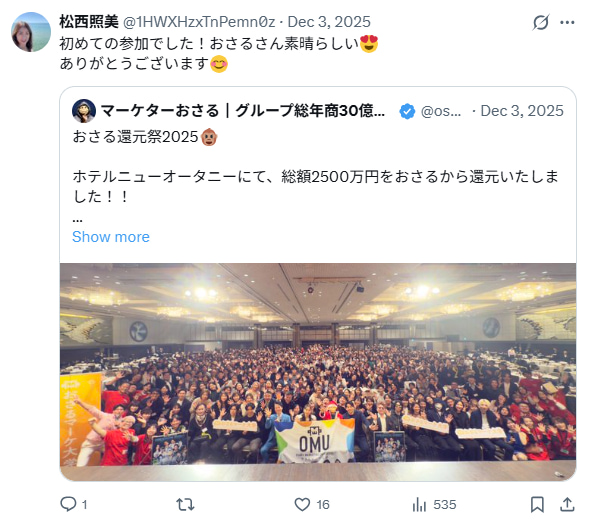Repost this tweet with retweet icon
Image resolution: width=590 pixels, height=522 pixels.
coord(185,504)
